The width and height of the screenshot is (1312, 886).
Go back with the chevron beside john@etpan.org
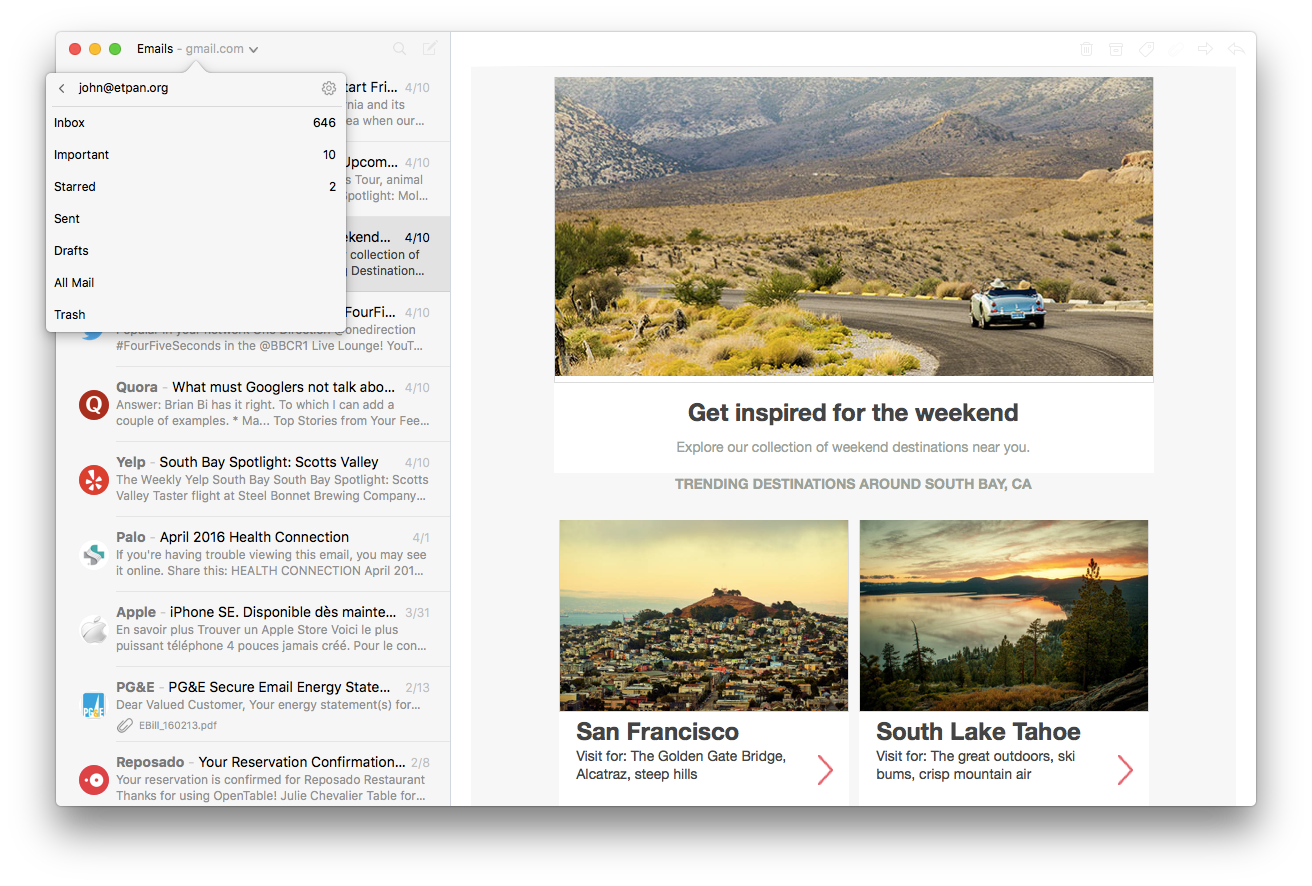tap(62, 88)
